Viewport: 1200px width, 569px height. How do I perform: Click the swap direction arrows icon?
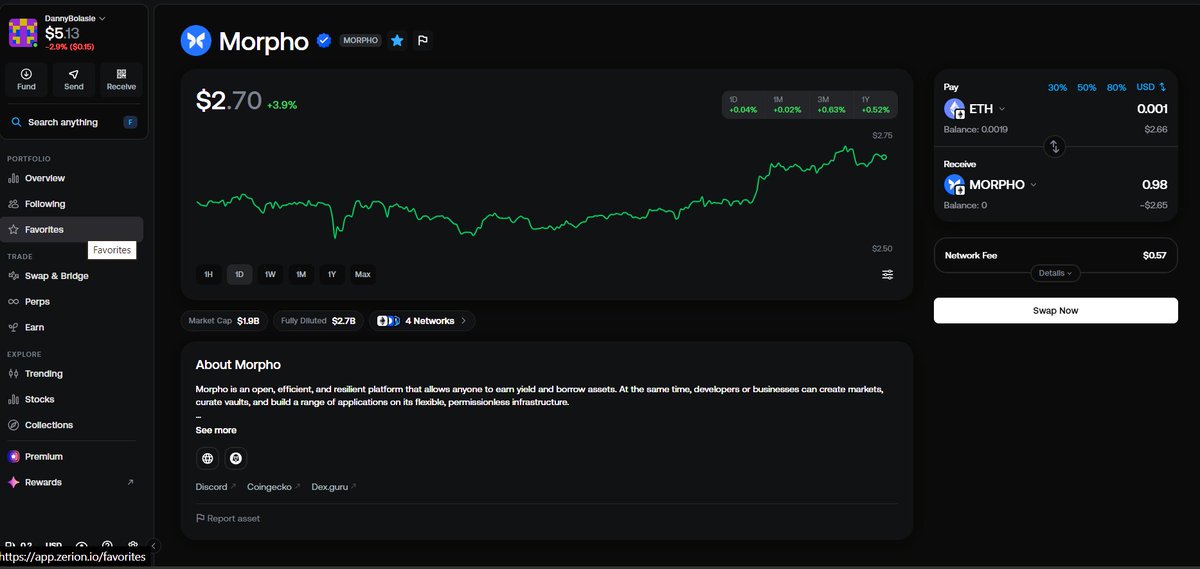point(1054,147)
